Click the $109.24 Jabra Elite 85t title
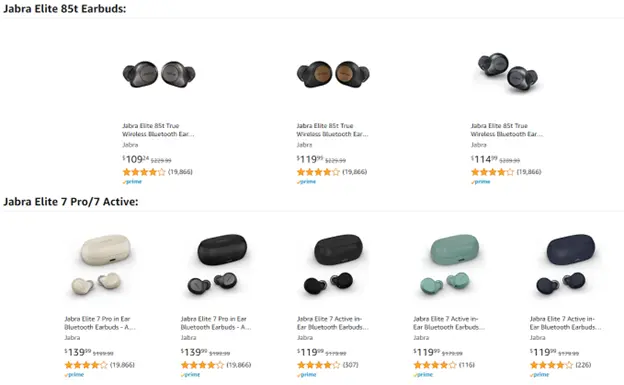The width and height of the screenshot is (624, 385). coord(158,130)
